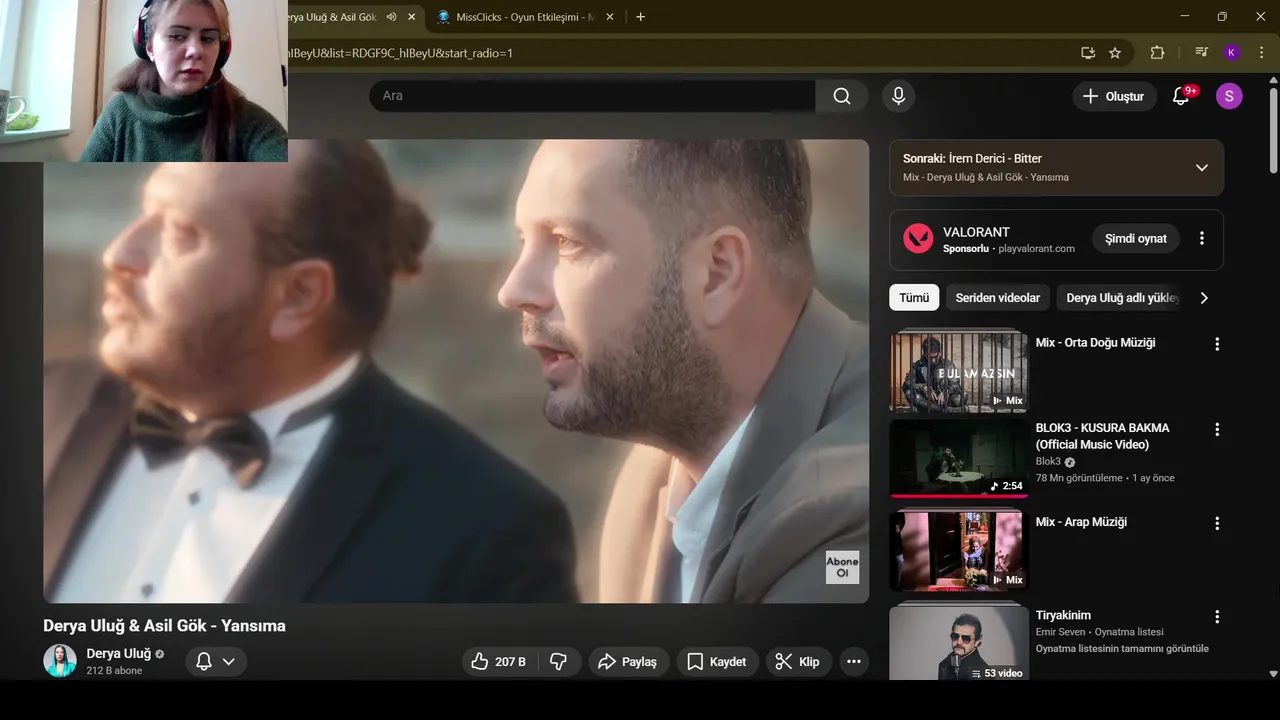Click Mix - Arap Müziği title
The width and height of the screenshot is (1280, 720).
tap(1081, 522)
